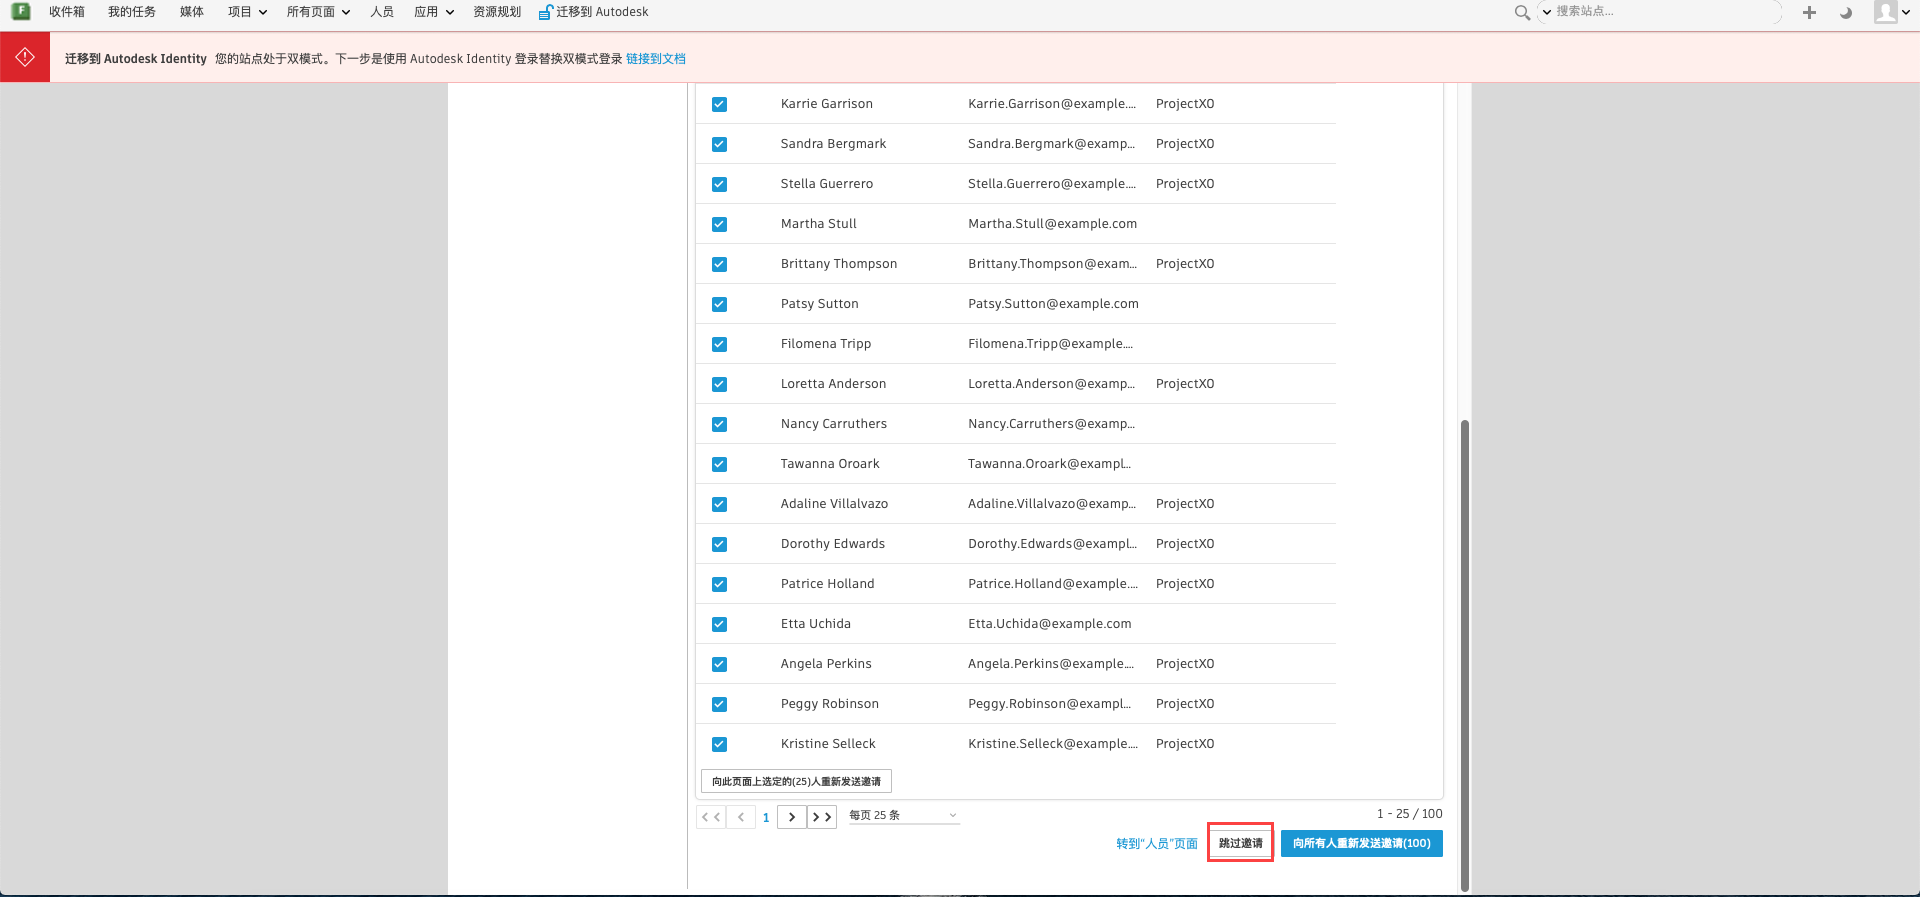Click the red warning diamond icon
This screenshot has width=1920, height=897.
tap(25, 57)
